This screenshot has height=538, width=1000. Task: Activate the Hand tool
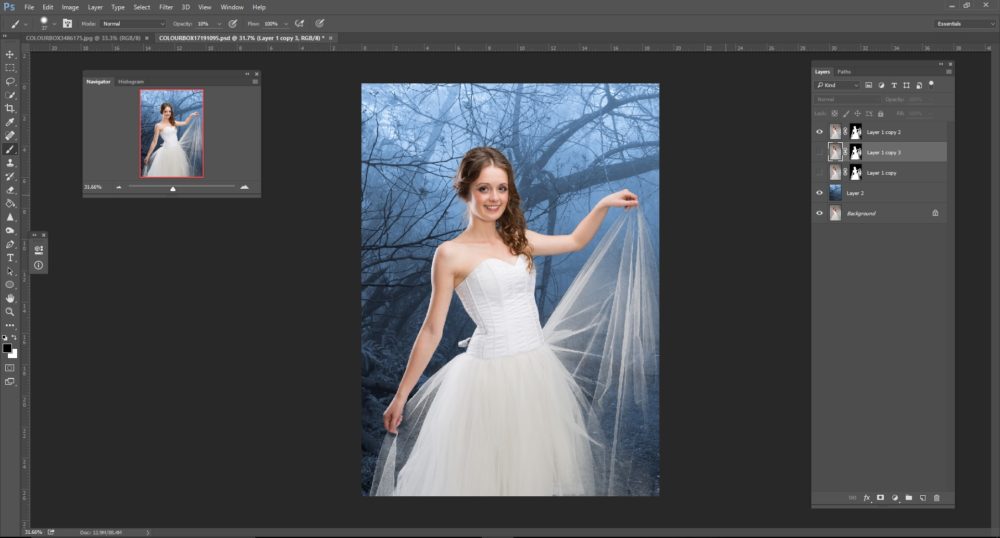10,298
